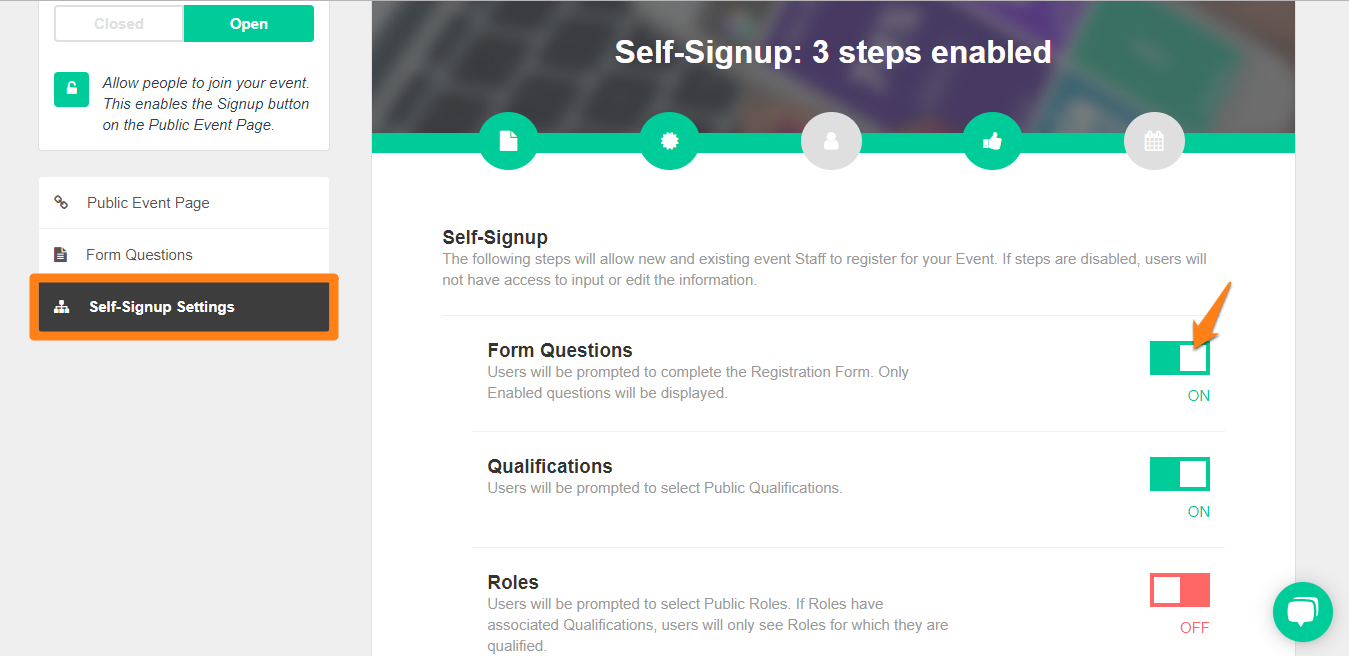
Task: Click the form icon beside Form Questions
Action: pyautogui.click(x=61, y=255)
